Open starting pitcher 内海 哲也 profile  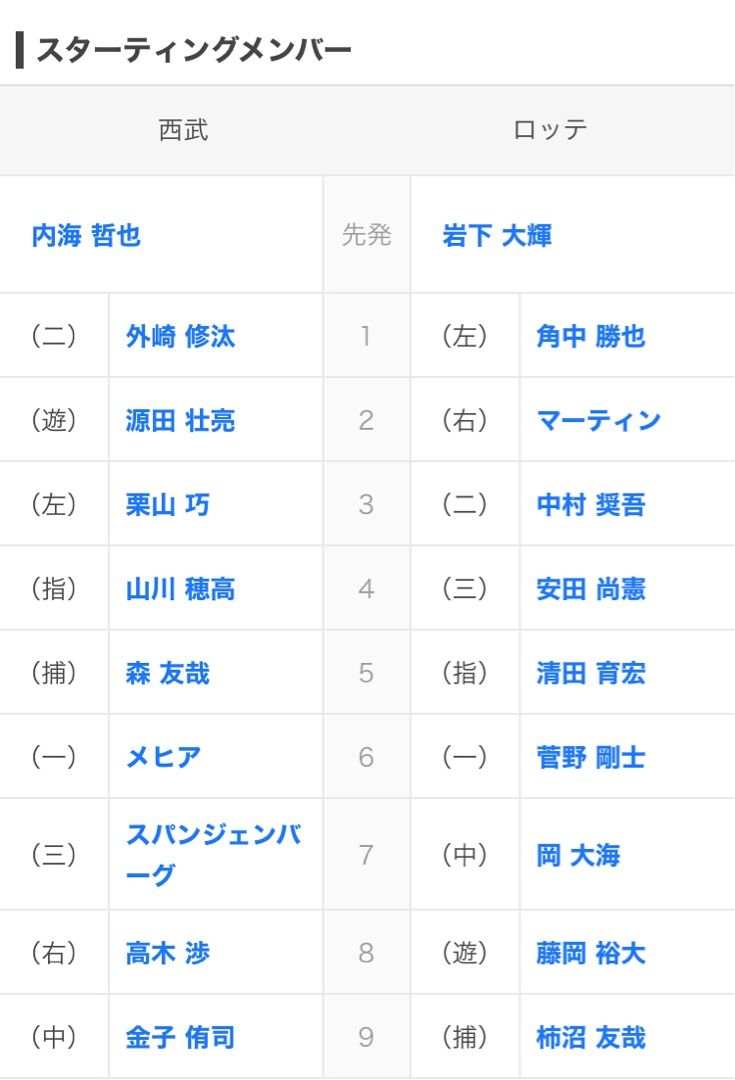pos(86,236)
